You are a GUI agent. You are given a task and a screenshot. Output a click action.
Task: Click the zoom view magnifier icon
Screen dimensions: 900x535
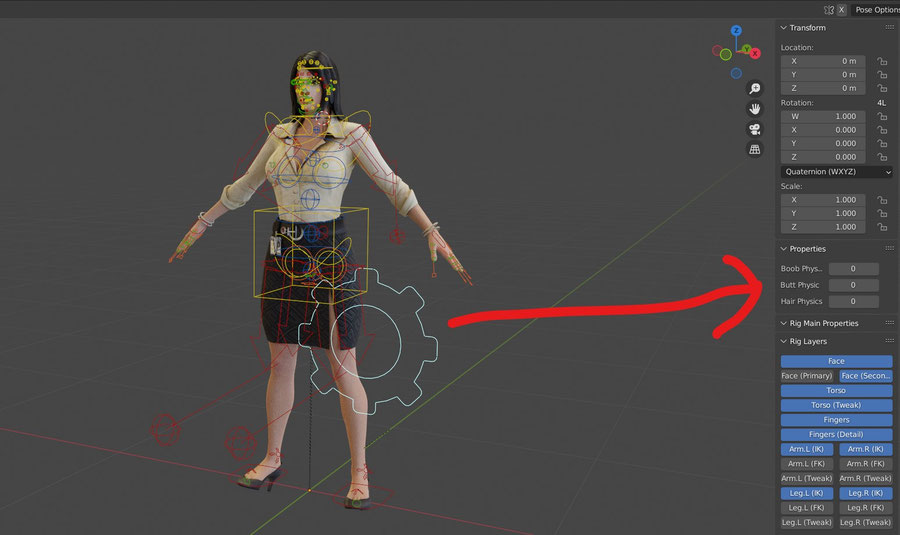pyautogui.click(x=755, y=89)
